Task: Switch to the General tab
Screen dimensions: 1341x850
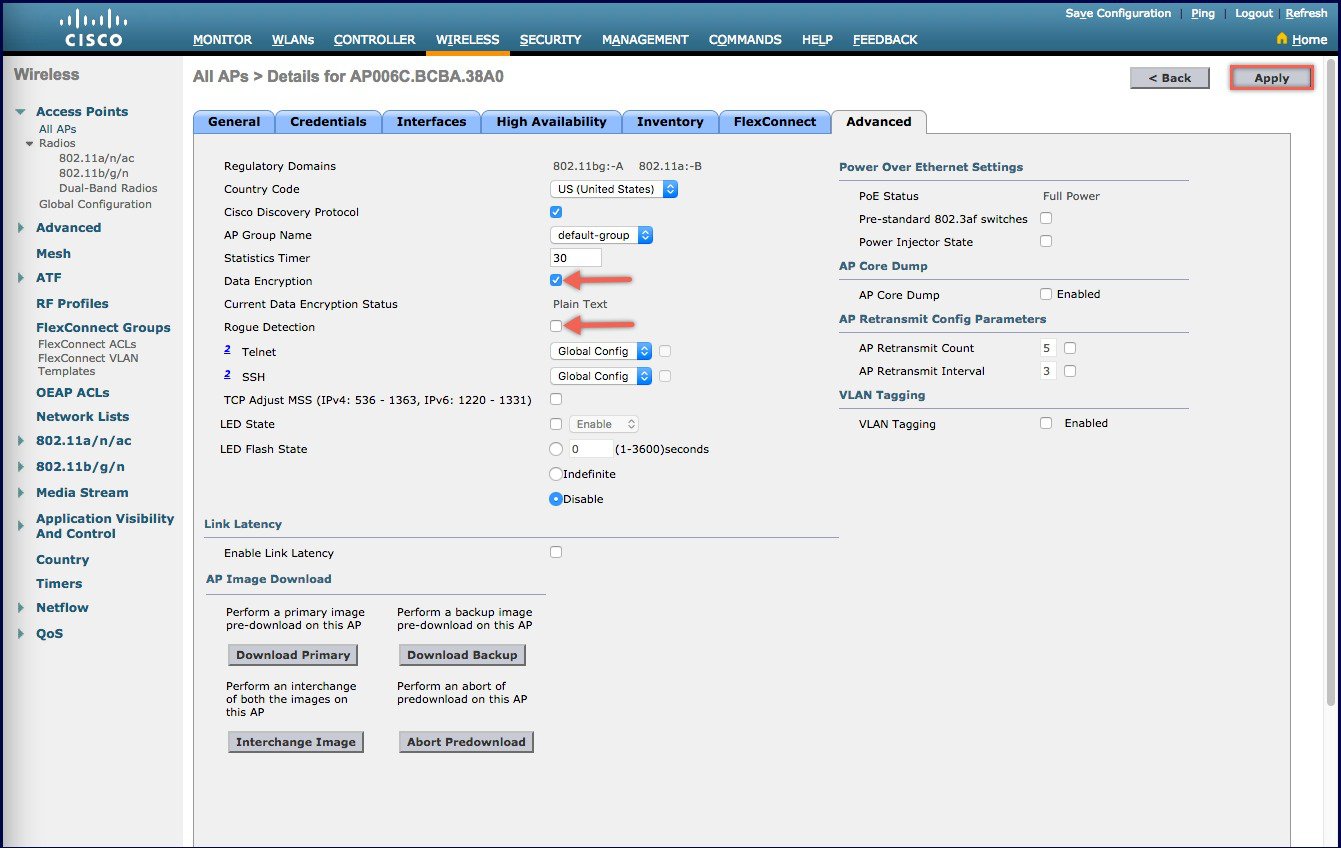Action: click(234, 122)
